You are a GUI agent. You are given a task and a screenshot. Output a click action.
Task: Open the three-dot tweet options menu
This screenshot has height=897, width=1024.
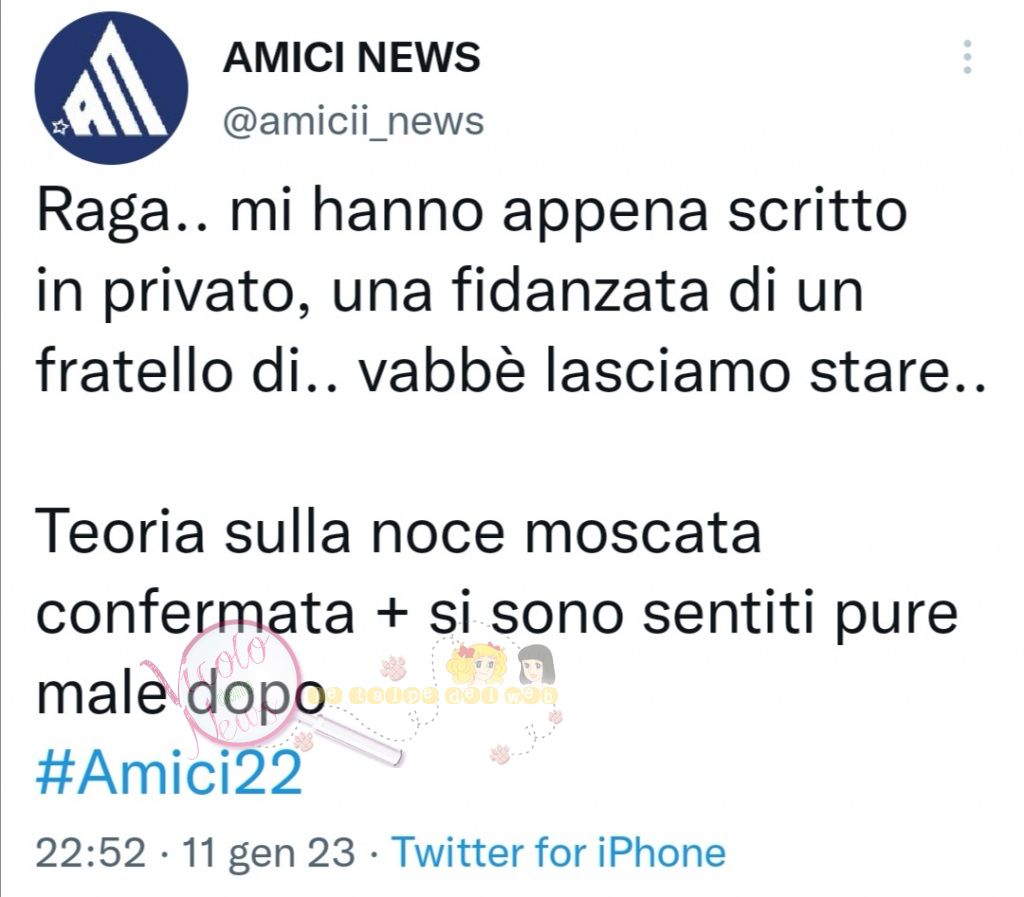click(x=967, y=57)
